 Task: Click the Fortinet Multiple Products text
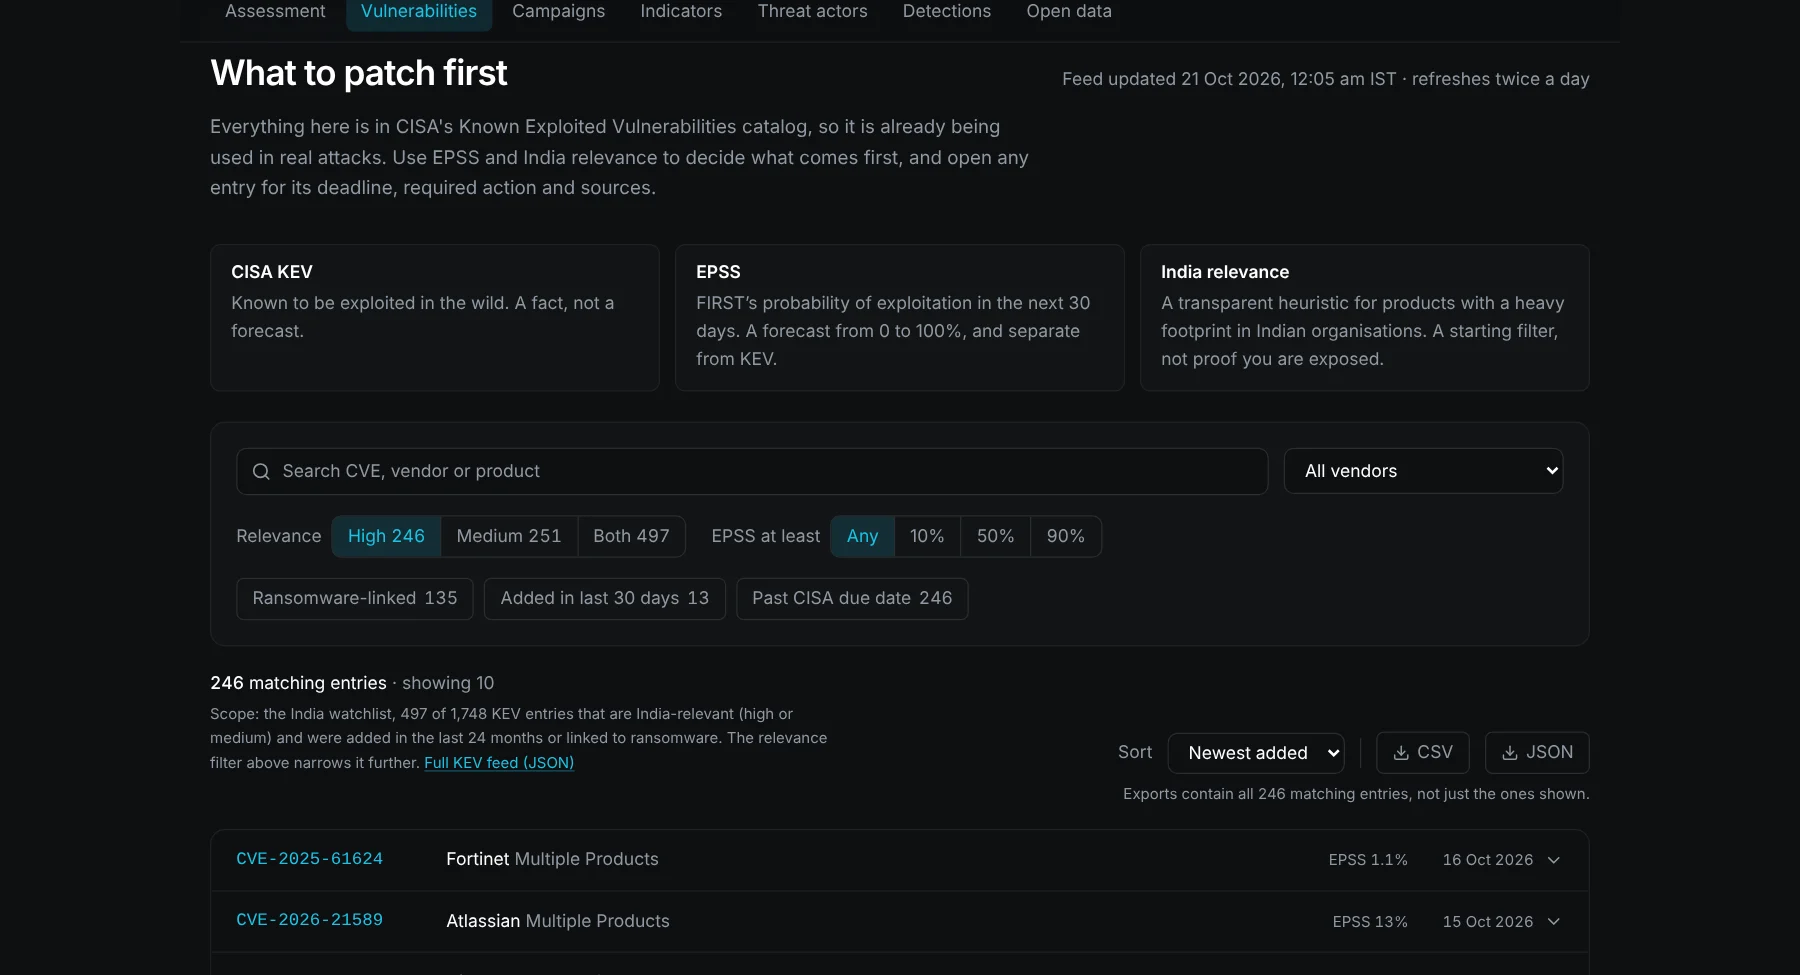(552, 859)
